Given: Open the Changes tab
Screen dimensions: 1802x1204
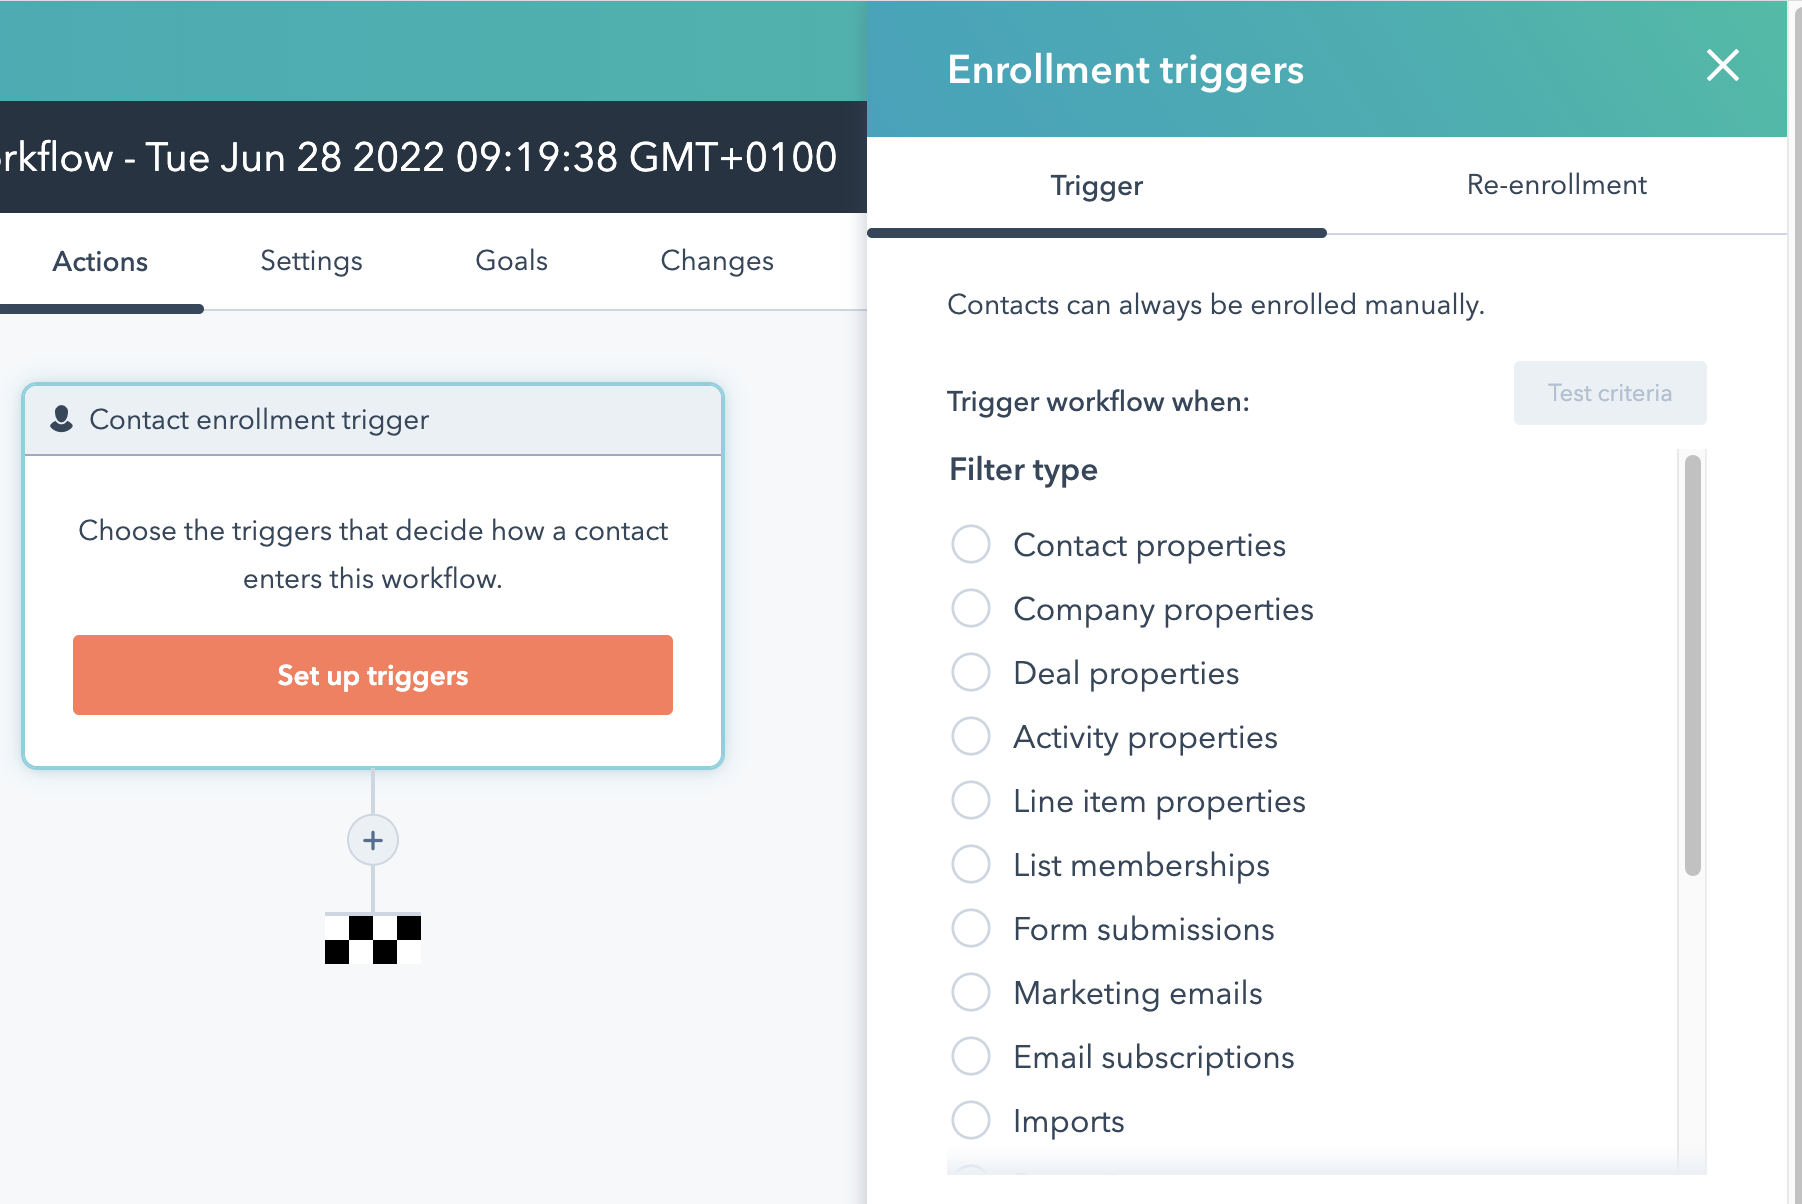Looking at the screenshot, I should click(x=717, y=261).
